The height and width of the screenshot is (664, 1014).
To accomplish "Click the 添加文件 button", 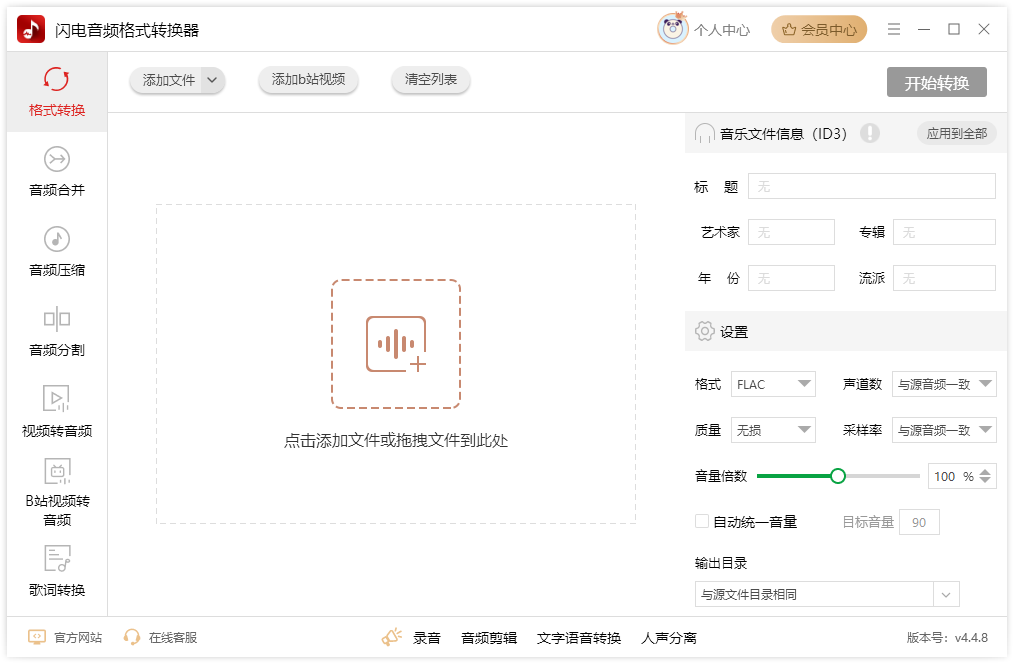I will click(x=168, y=80).
